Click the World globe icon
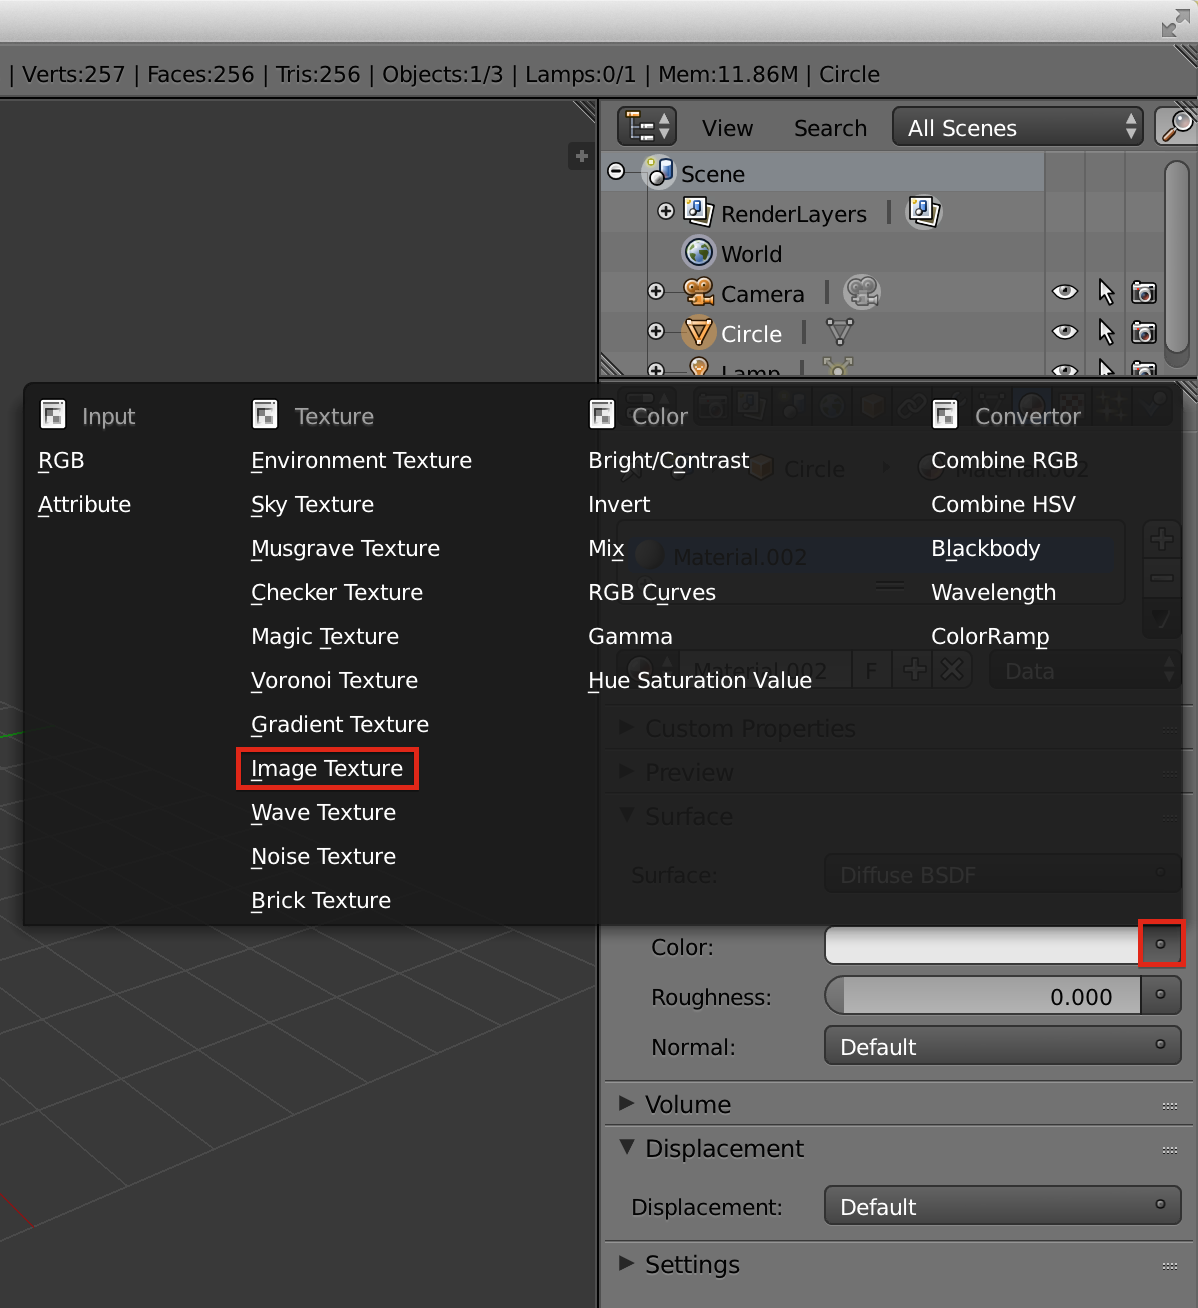 pos(699,252)
